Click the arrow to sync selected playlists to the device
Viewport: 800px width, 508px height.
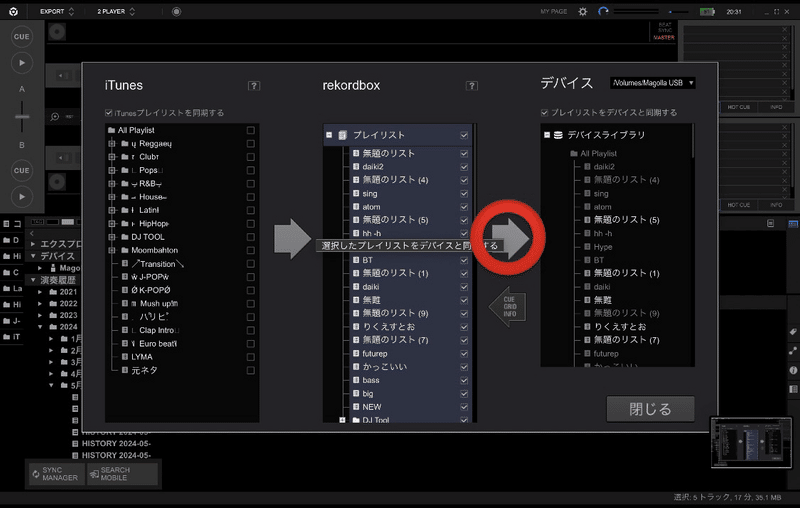tap(511, 238)
